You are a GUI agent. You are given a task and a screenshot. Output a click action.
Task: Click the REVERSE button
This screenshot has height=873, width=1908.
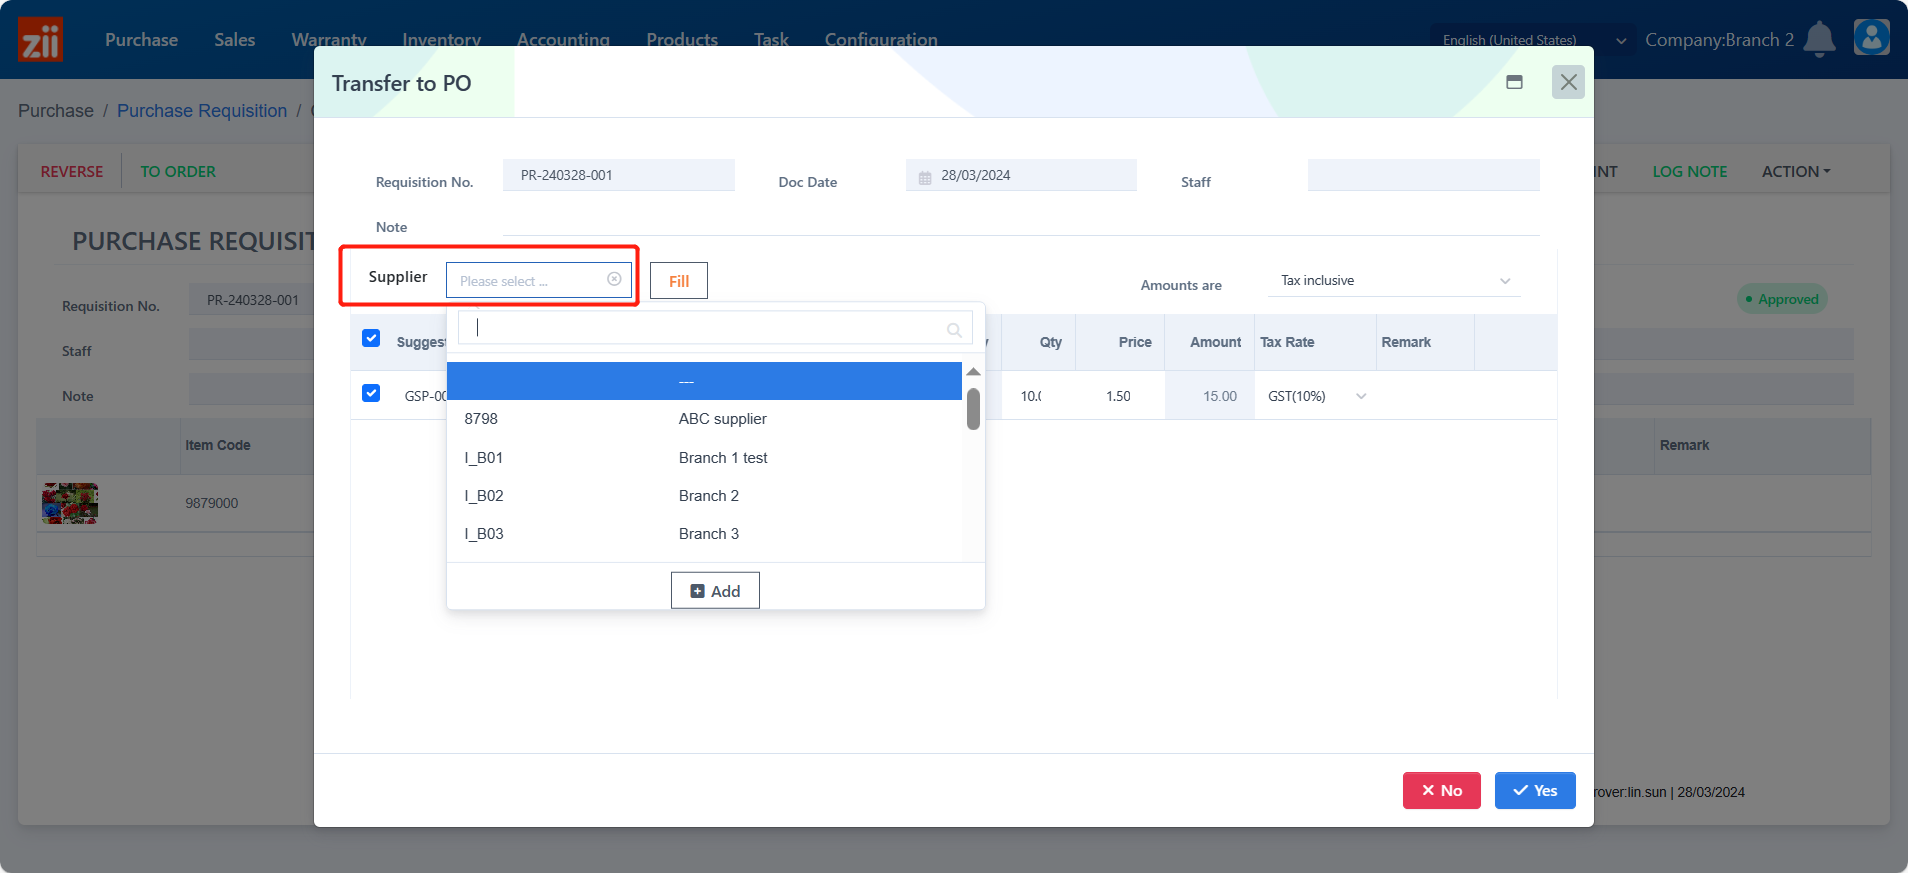tap(72, 171)
